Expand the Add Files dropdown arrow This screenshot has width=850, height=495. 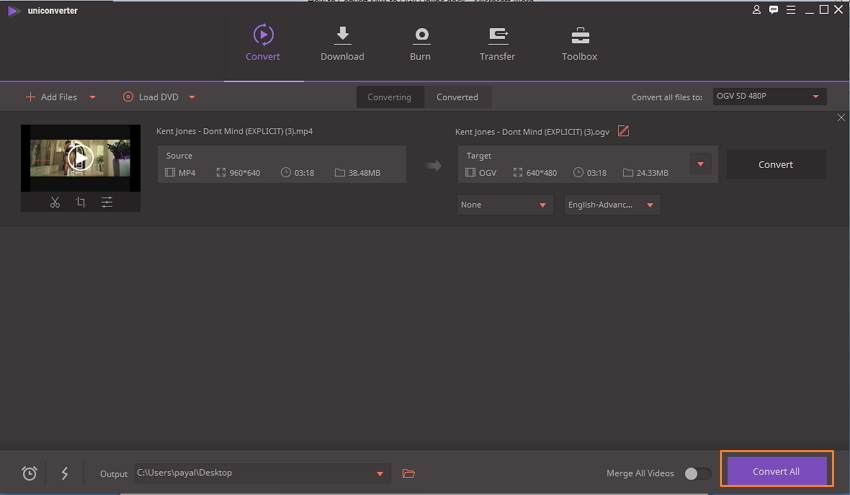(x=93, y=98)
